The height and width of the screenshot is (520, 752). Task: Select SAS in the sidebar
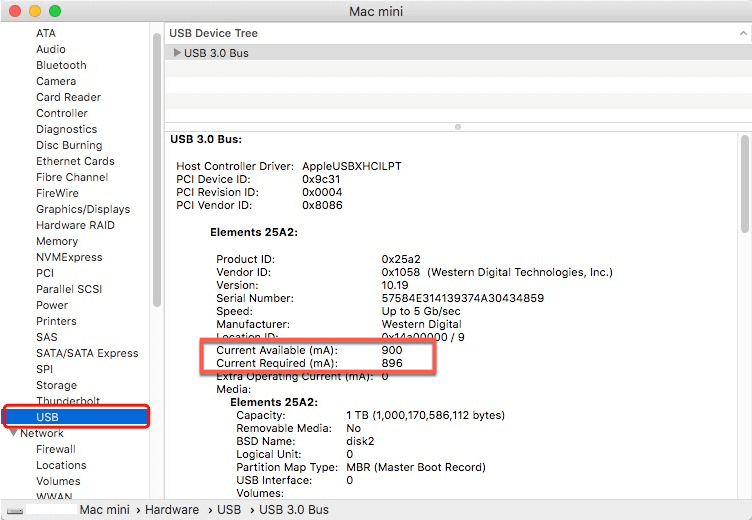tap(47, 337)
